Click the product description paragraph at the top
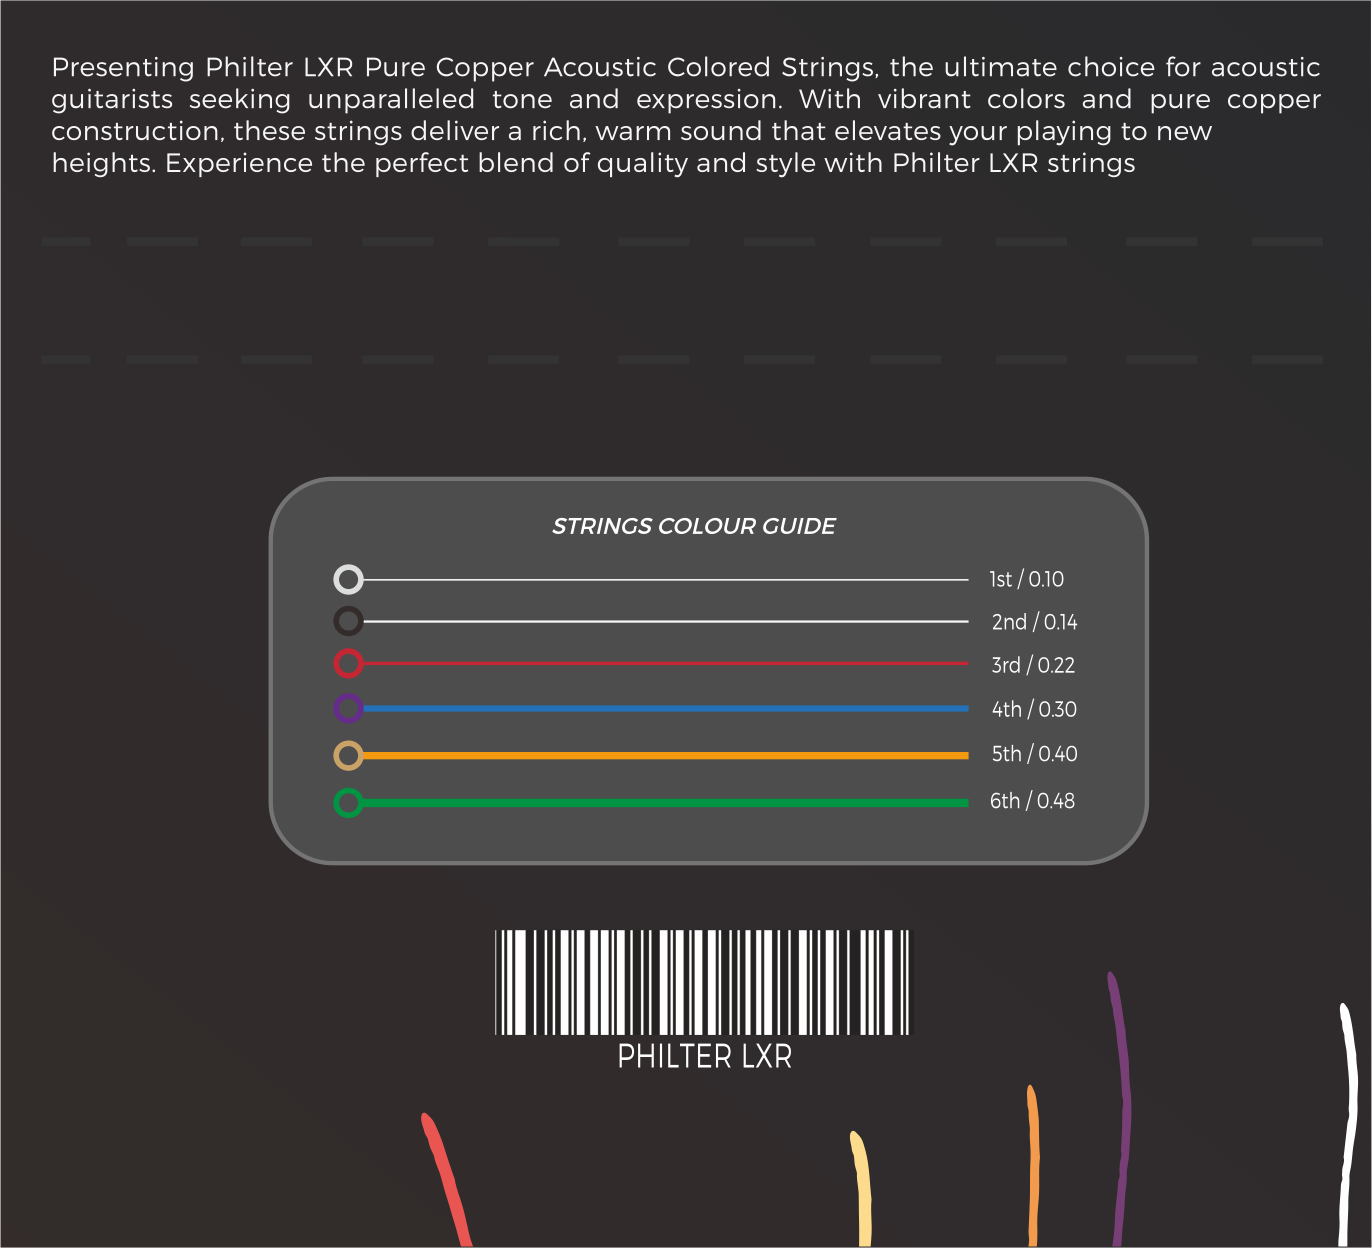1372x1248 pixels. [685, 115]
